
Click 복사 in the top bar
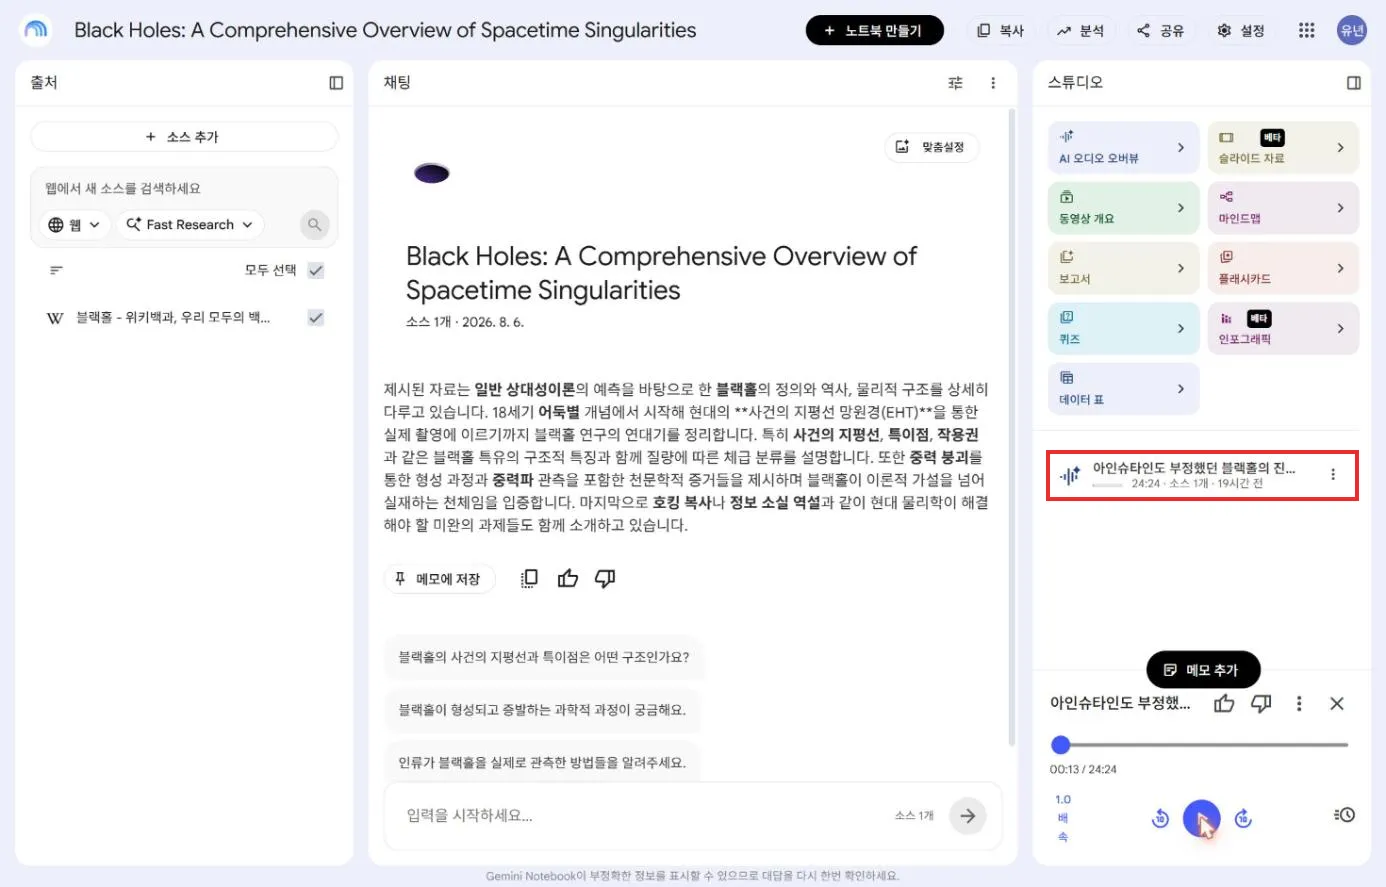1001,31
